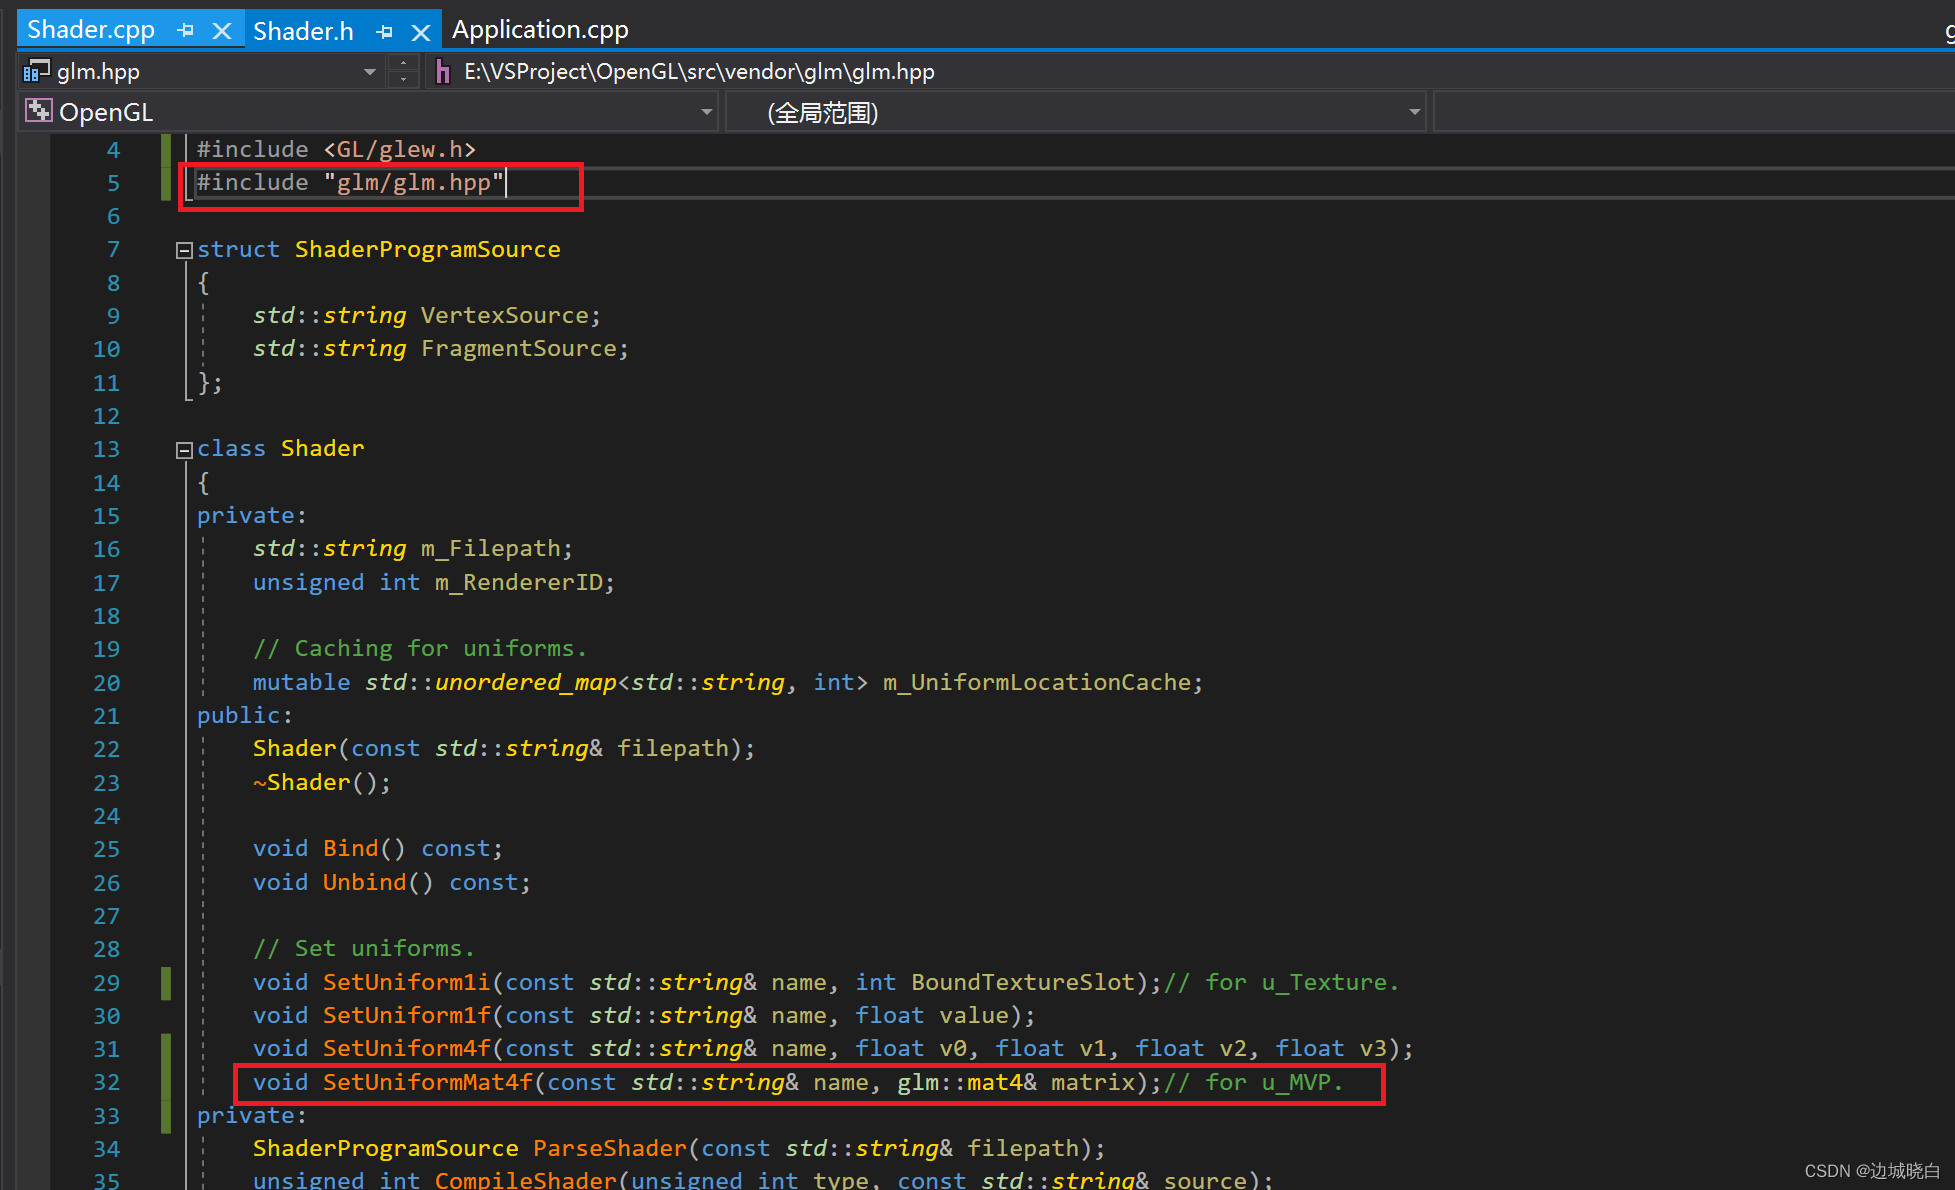Select the Shader.h tab
The width and height of the screenshot is (1955, 1190).
click(x=303, y=31)
